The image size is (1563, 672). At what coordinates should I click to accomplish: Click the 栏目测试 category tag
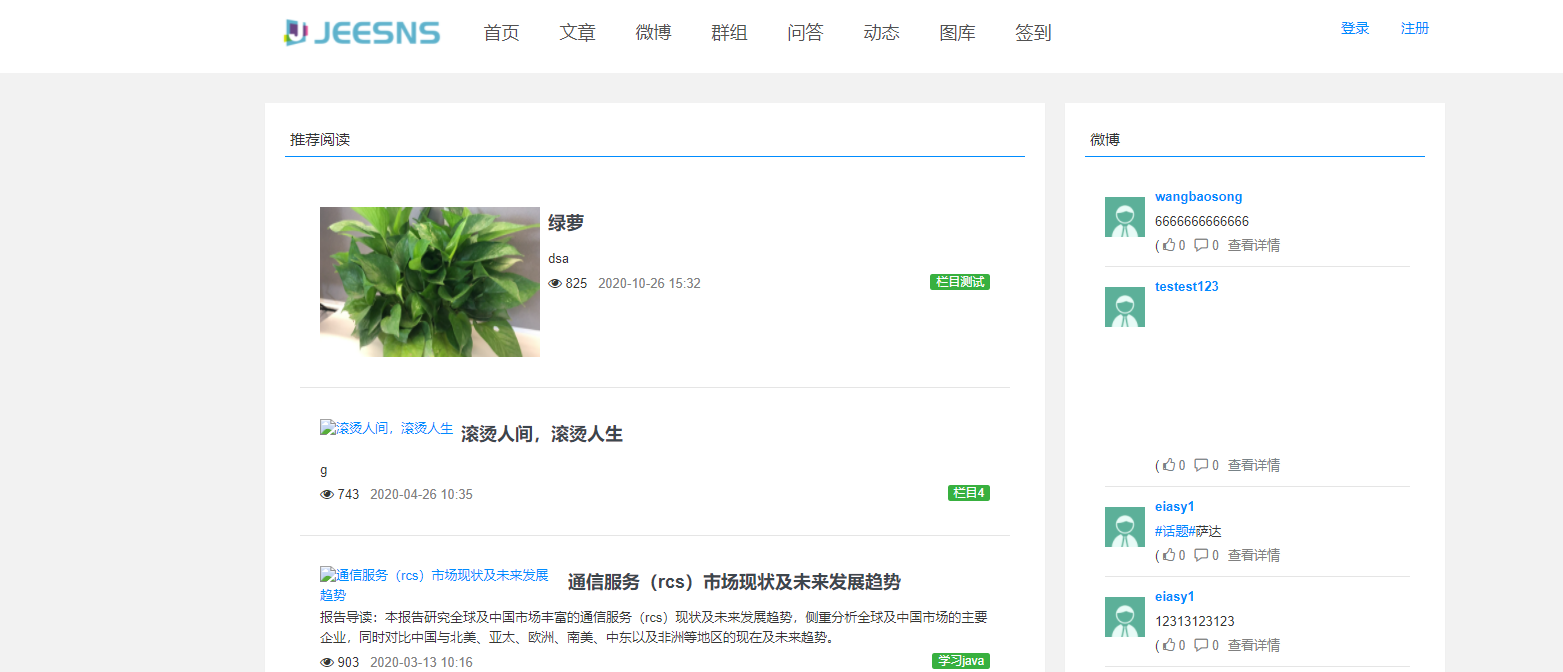click(959, 282)
